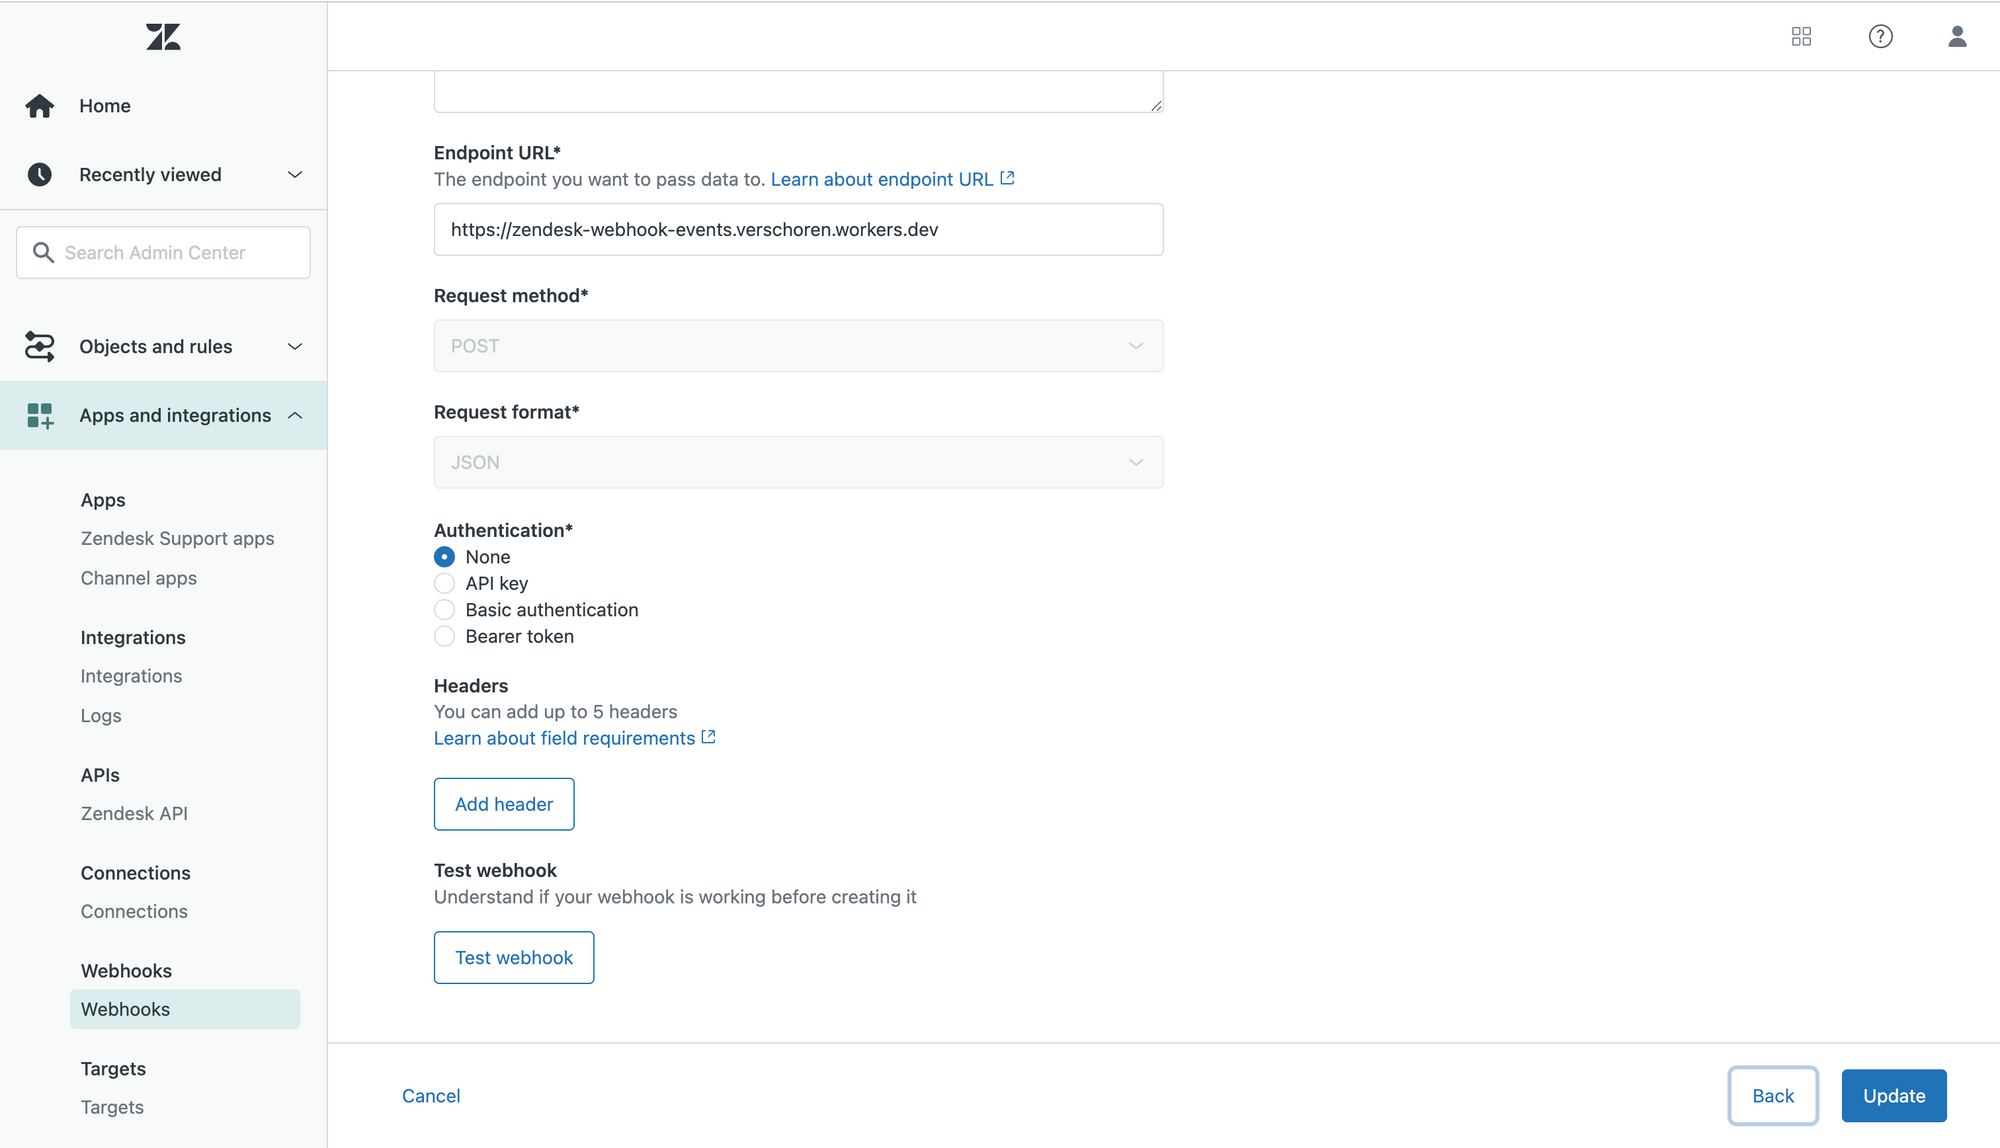2000x1148 pixels.
Task: Open the Request method dropdown
Action: 798,346
